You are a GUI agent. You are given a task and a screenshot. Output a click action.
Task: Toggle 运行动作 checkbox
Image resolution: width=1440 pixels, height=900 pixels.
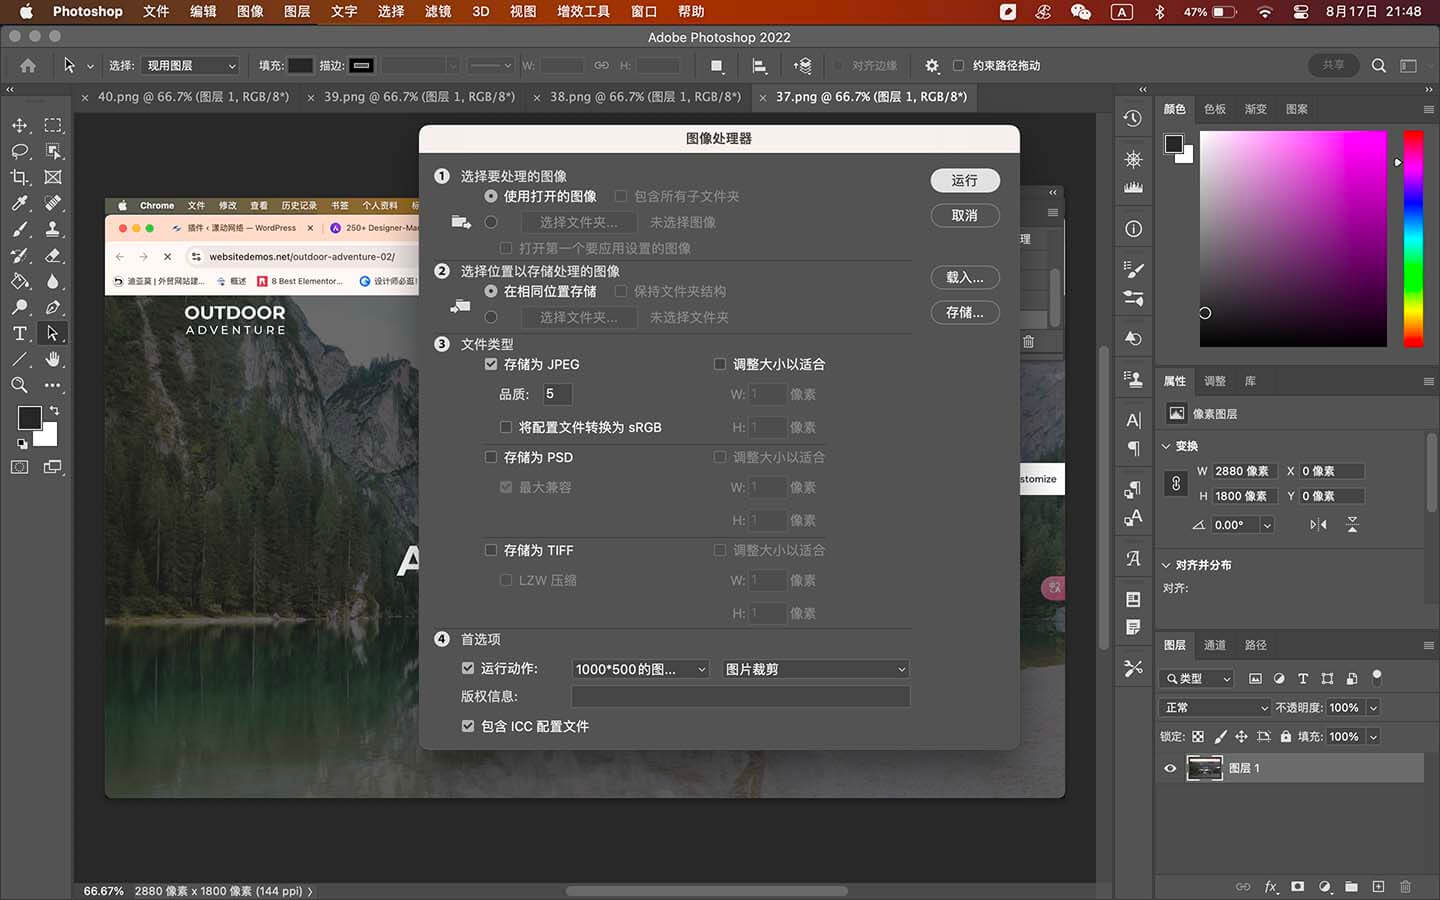click(468, 668)
